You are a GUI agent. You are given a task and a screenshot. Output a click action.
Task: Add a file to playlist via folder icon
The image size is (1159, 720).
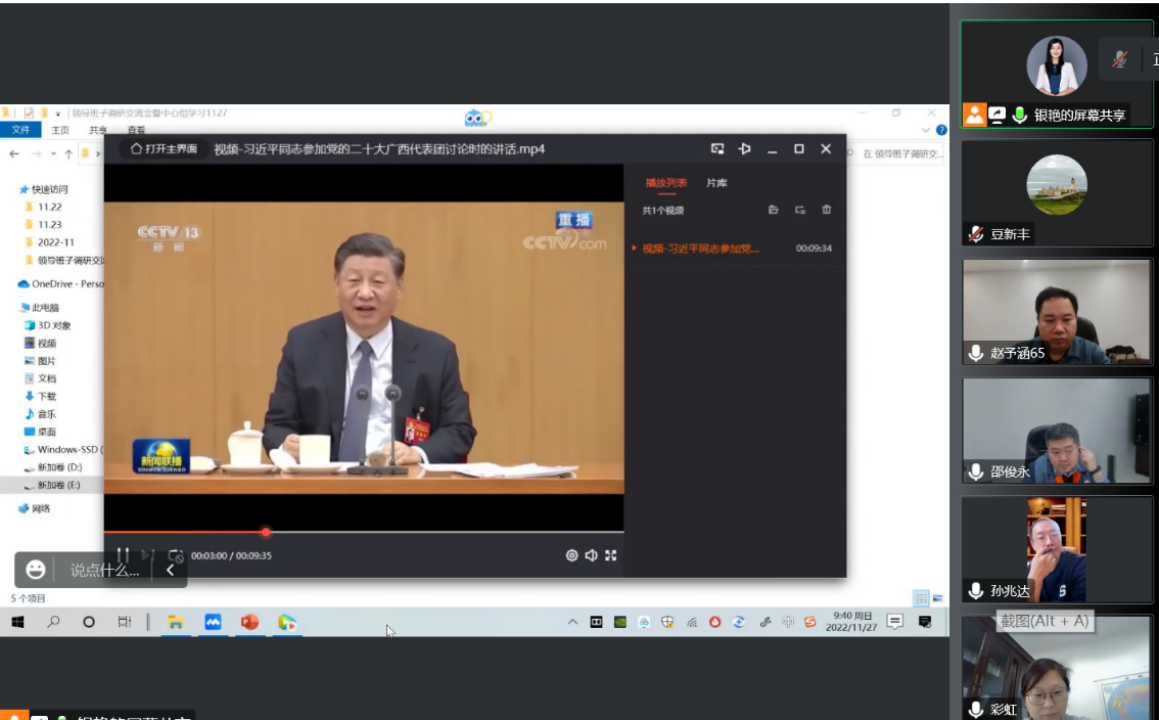click(773, 210)
